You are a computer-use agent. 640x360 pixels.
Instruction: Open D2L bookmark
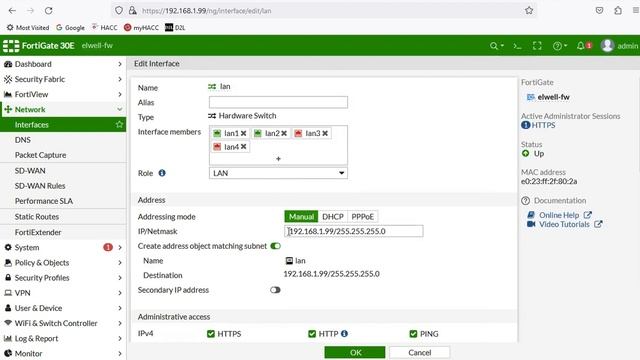click(175, 28)
